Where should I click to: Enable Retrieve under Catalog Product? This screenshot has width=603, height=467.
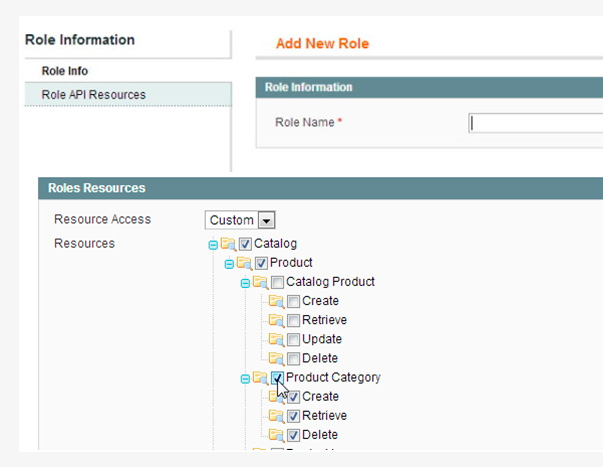[293, 320]
